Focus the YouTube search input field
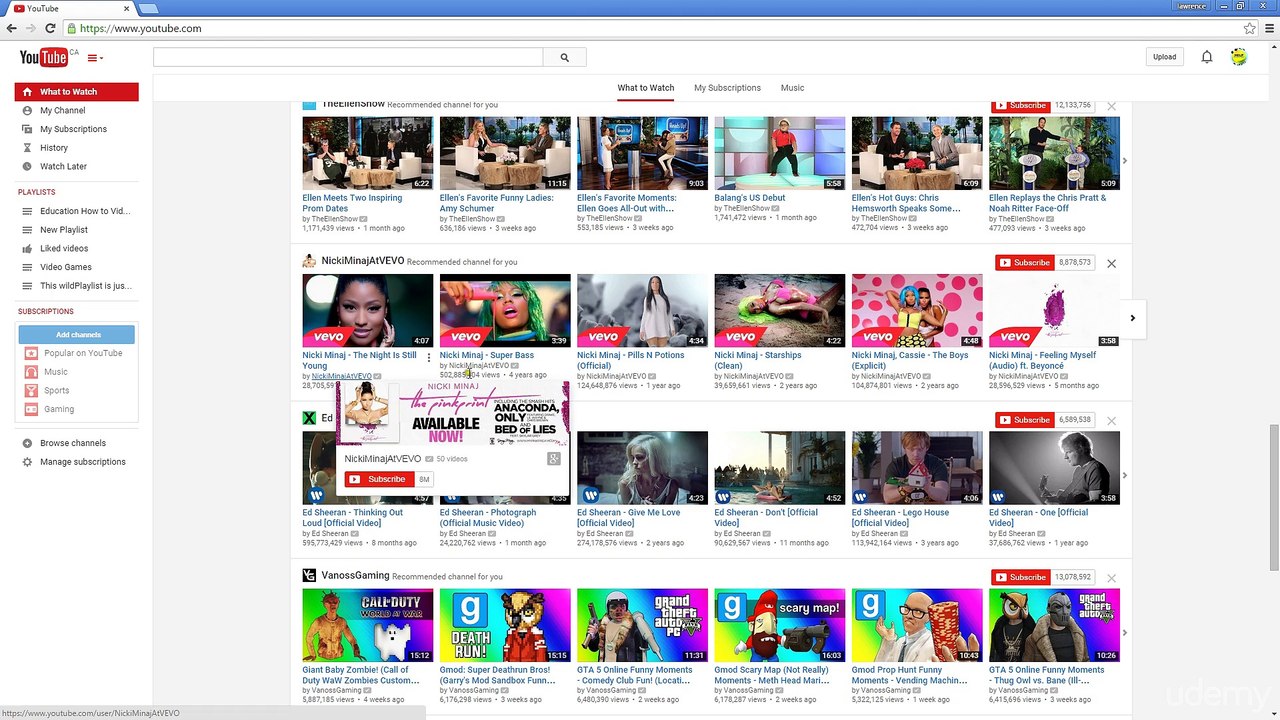Viewport: 1280px width, 720px height. pos(348,57)
